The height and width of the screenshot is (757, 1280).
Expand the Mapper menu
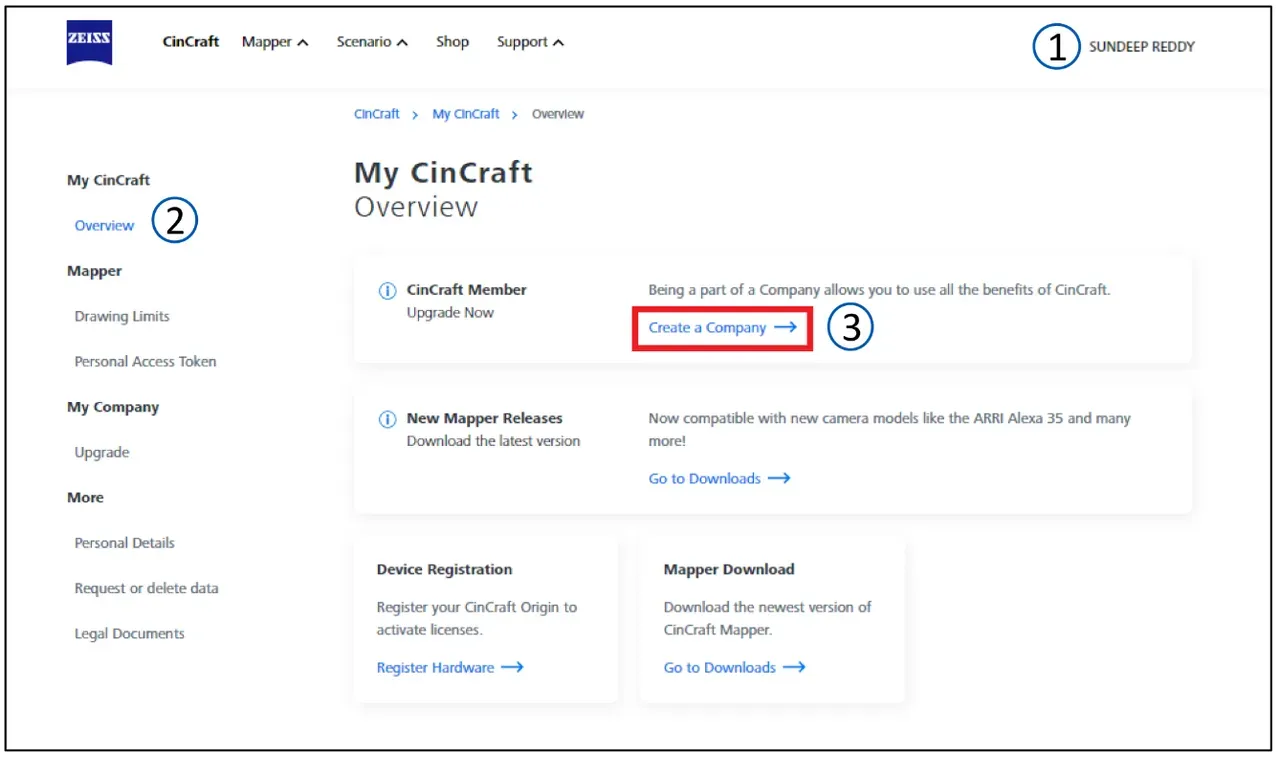click(x=275, y=42)
